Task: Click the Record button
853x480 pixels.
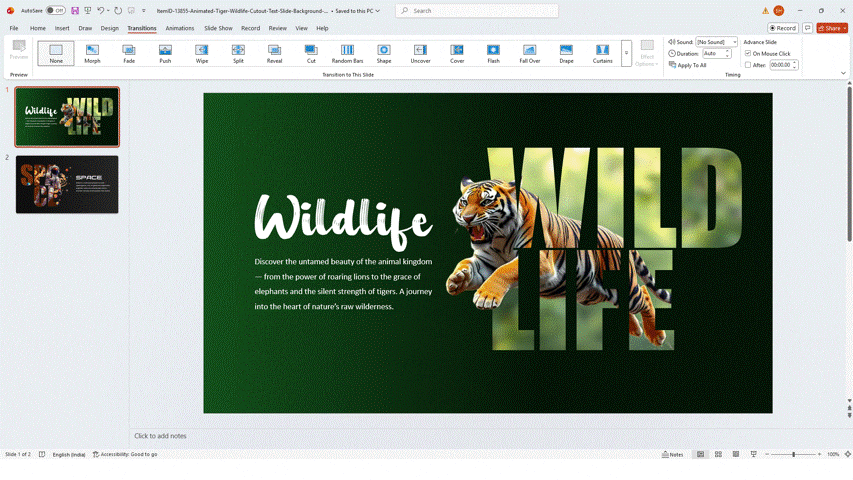Action: [x=783, y=28]
